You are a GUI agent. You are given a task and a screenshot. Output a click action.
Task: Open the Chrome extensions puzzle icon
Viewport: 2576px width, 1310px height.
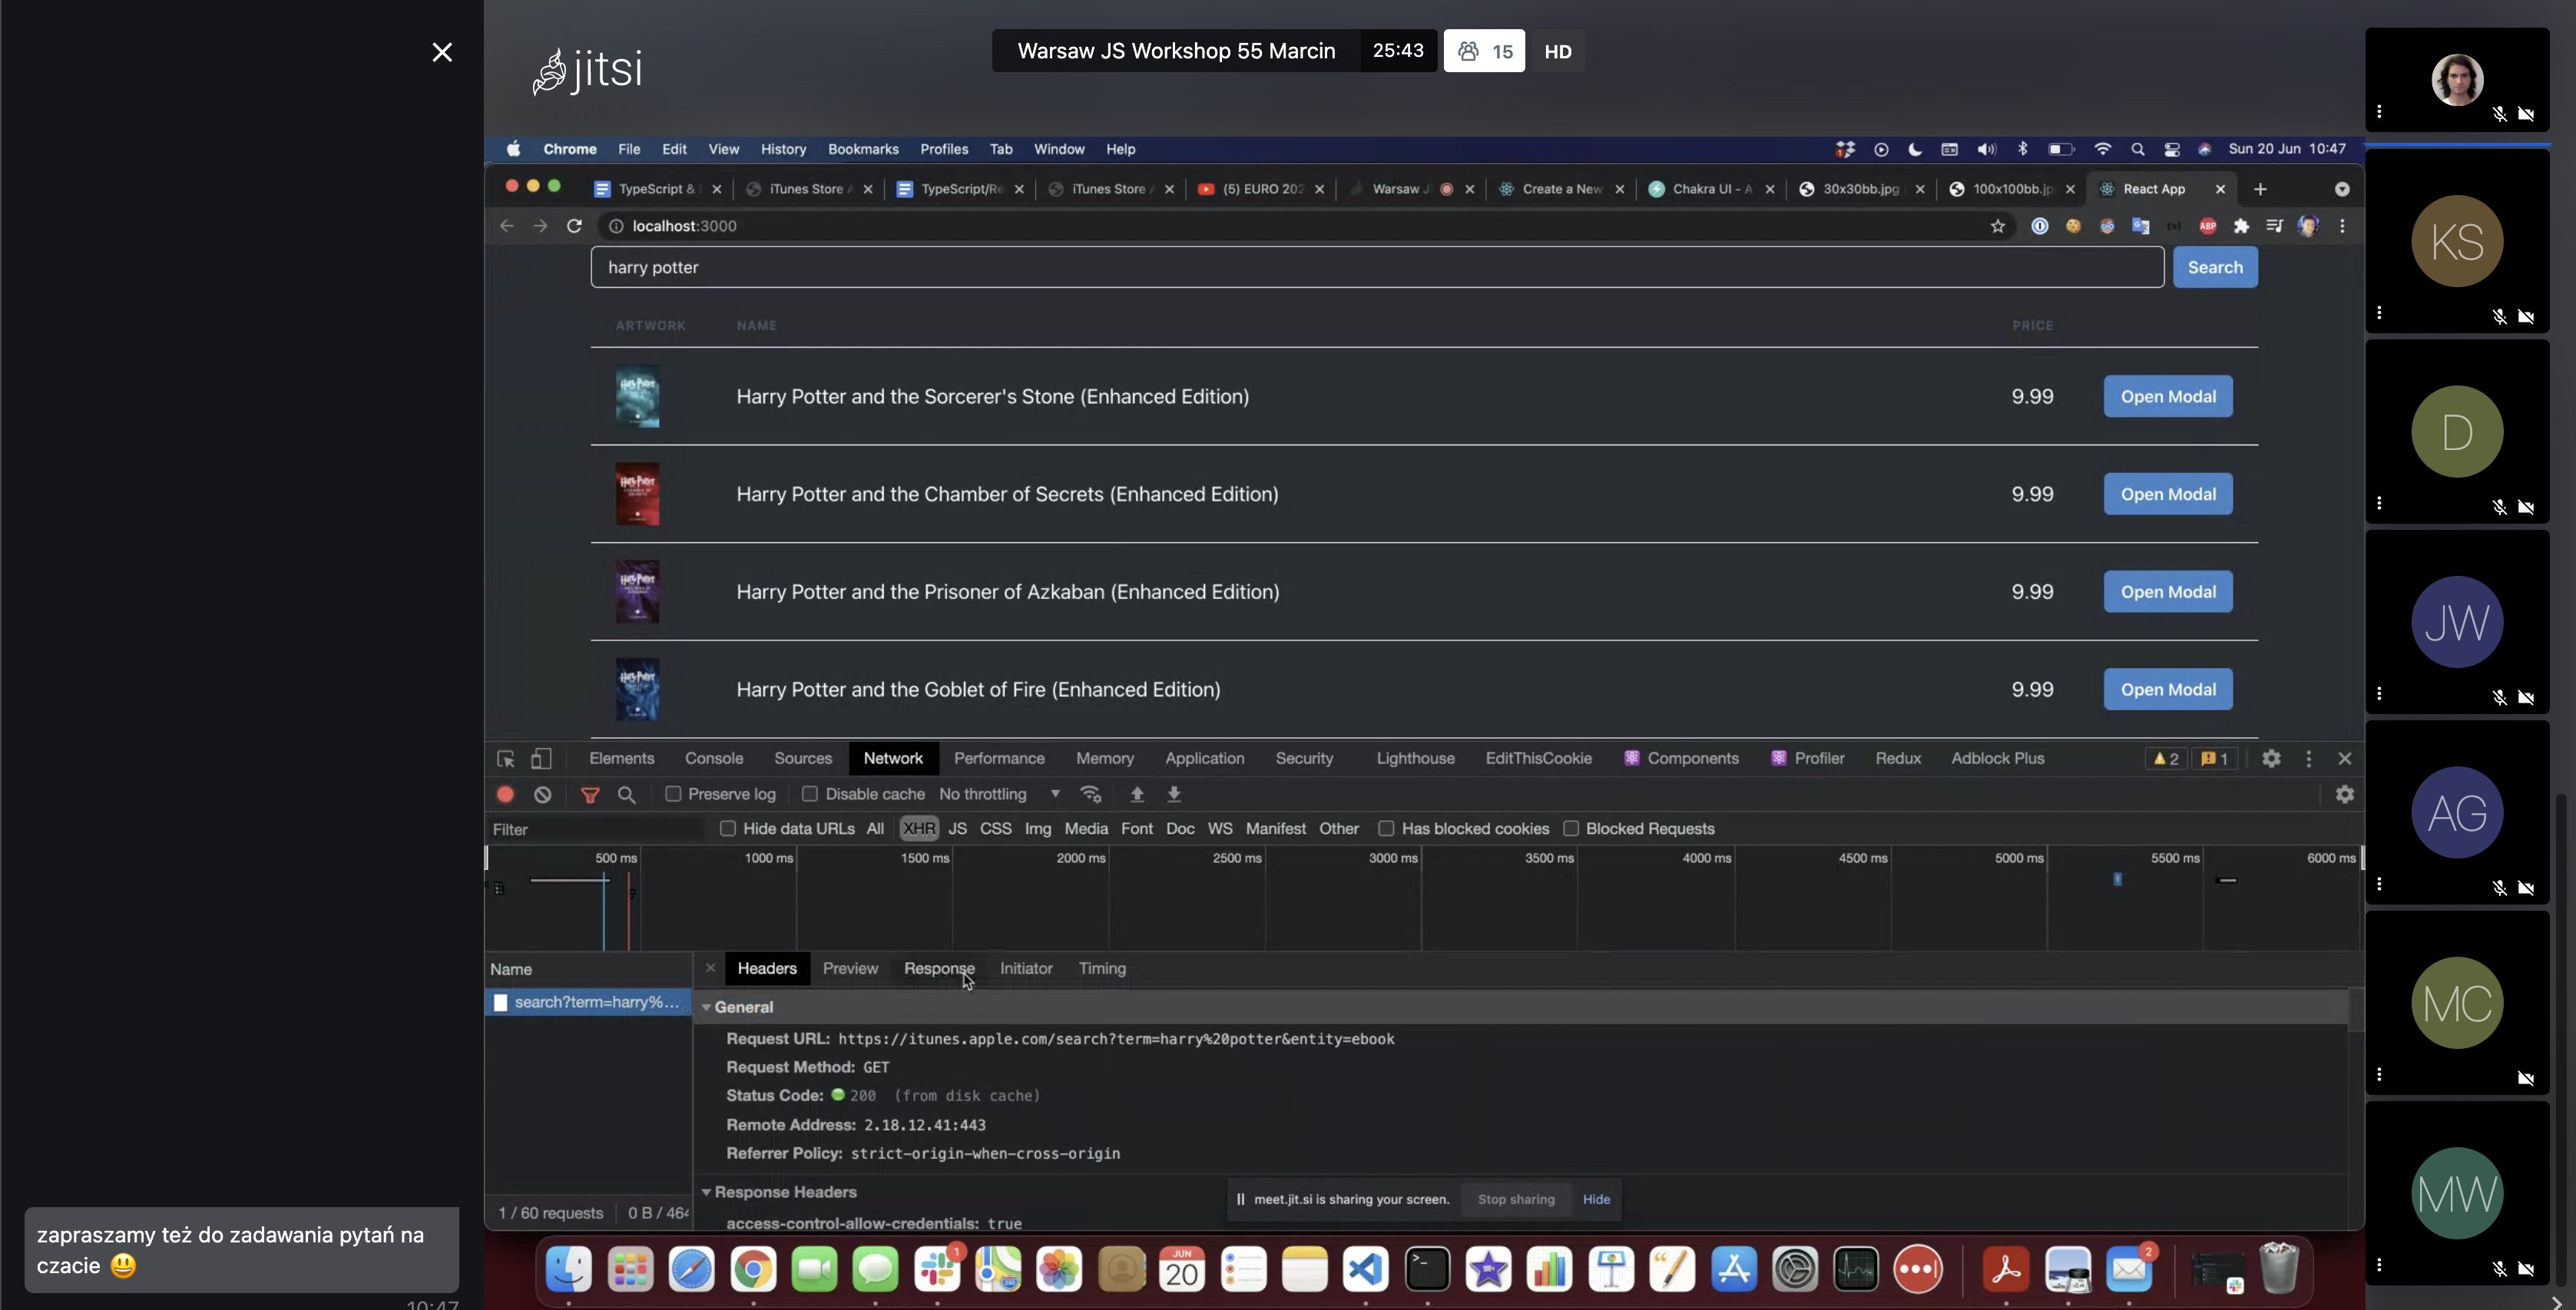pos(2241,226)
